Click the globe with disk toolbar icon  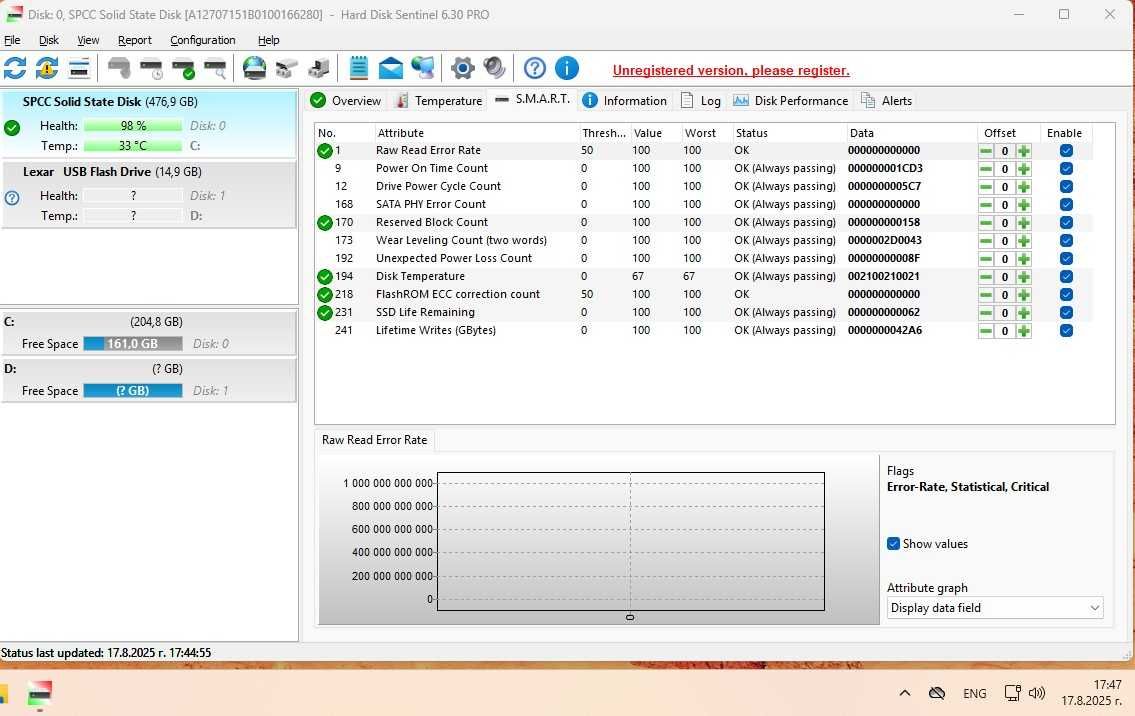click(x=254, y=68)
